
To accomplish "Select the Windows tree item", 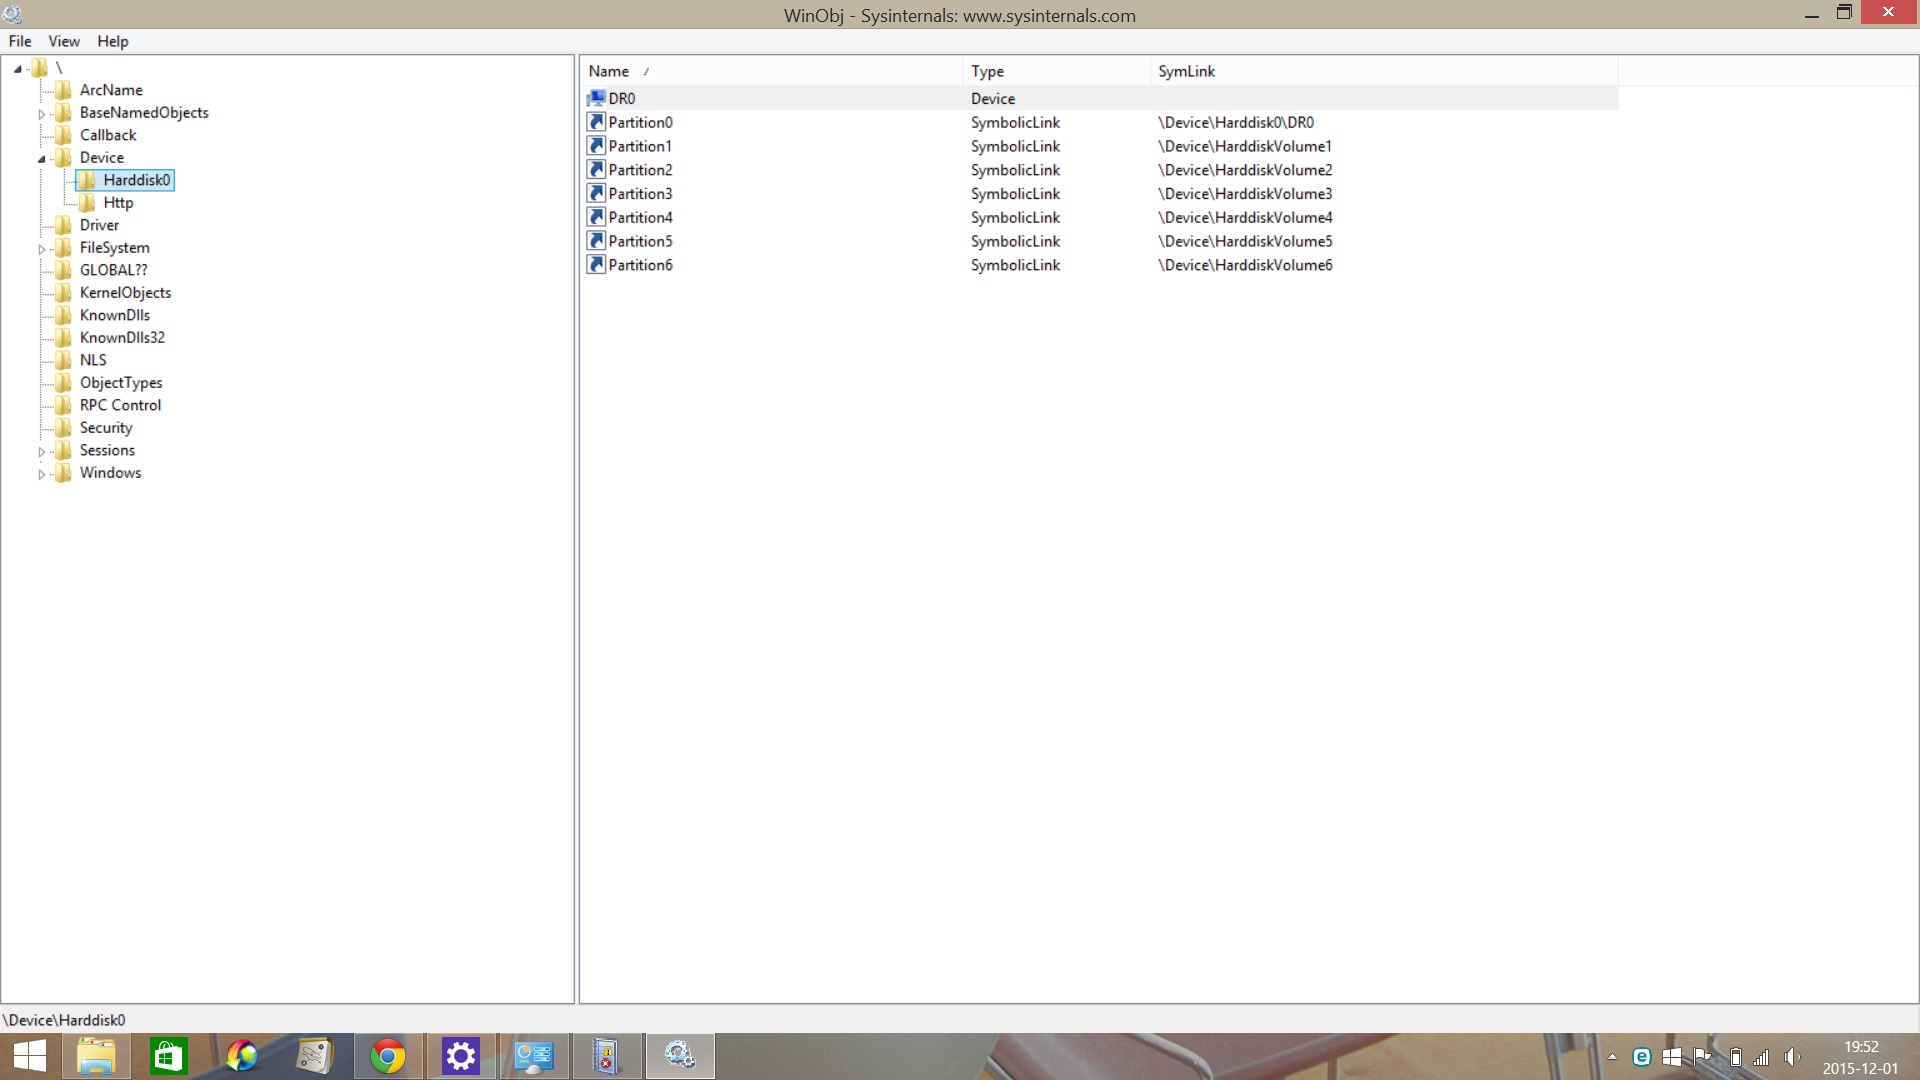I will pyautogui.click(x=110, y=473).
